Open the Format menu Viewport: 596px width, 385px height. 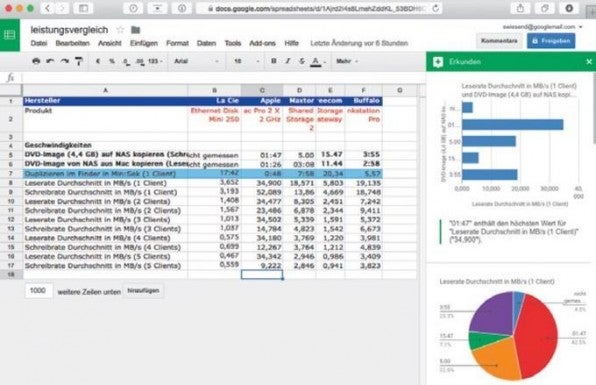(x=177, y=43)
